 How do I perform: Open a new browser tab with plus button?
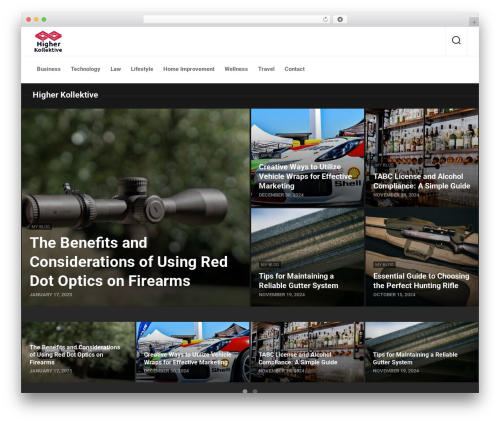474,22
